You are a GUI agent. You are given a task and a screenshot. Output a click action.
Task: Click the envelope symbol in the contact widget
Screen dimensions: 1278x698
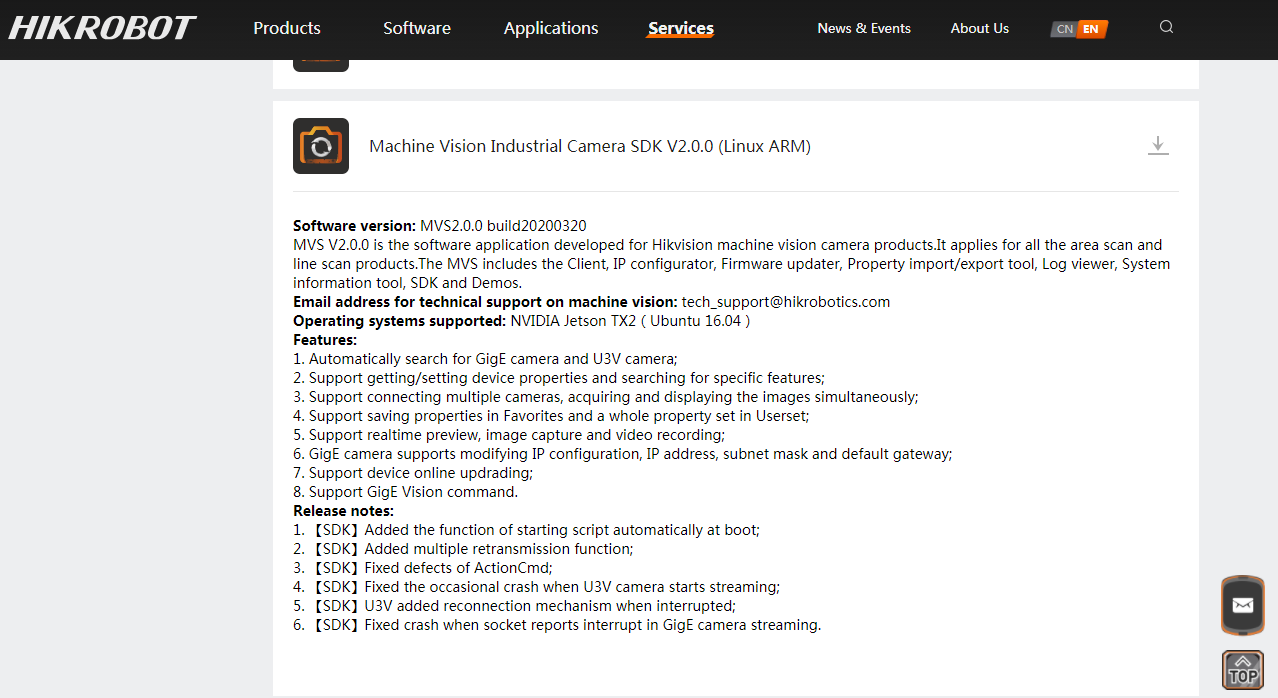1242,605
